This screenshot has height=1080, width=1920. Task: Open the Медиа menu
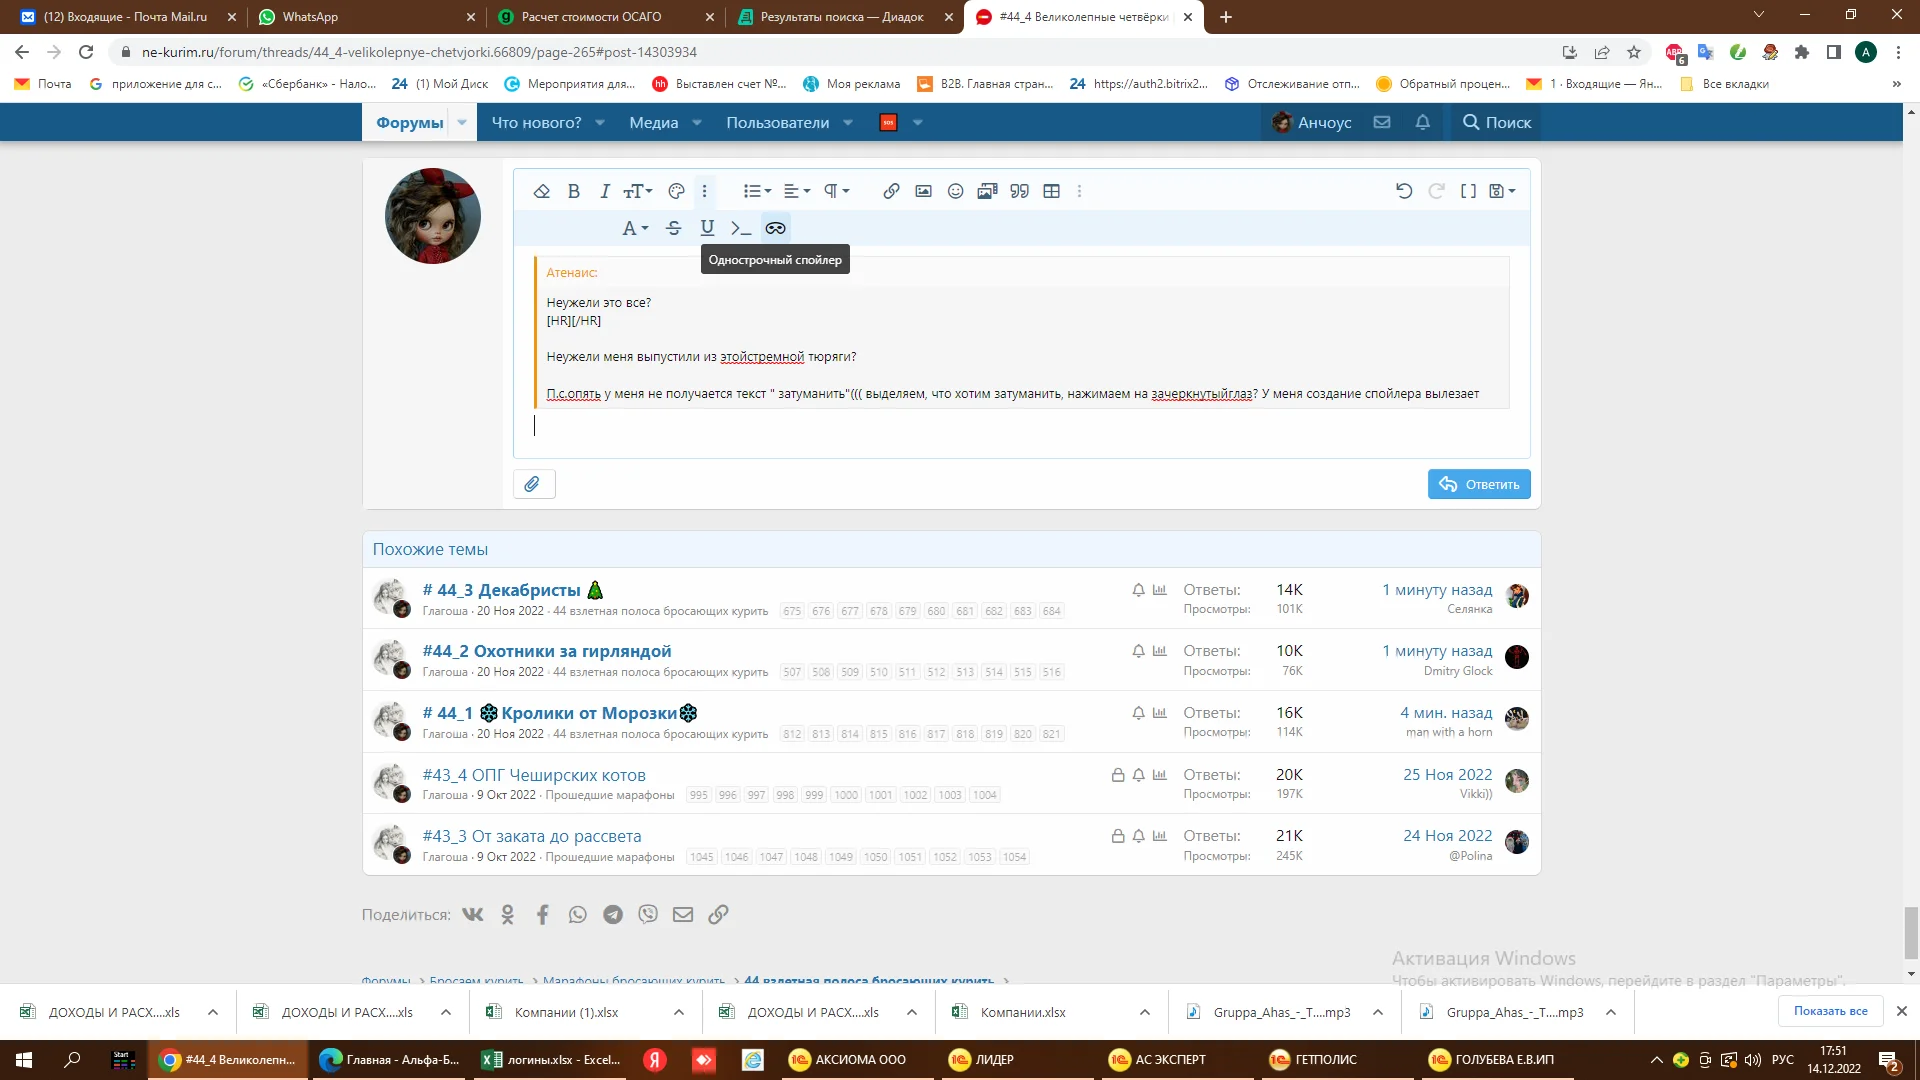[653, 122]
